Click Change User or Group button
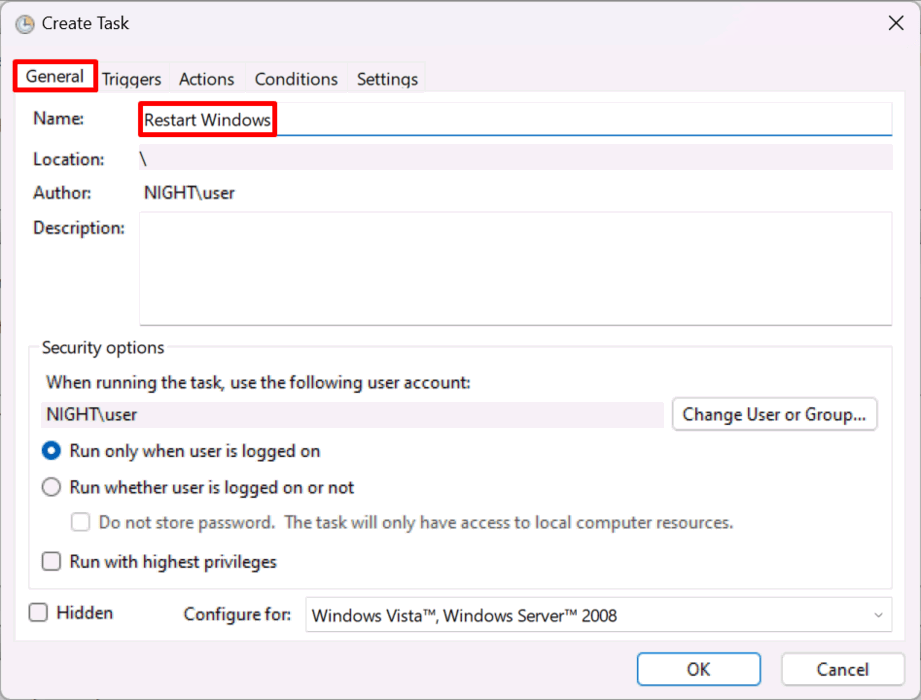 [774, 415]
